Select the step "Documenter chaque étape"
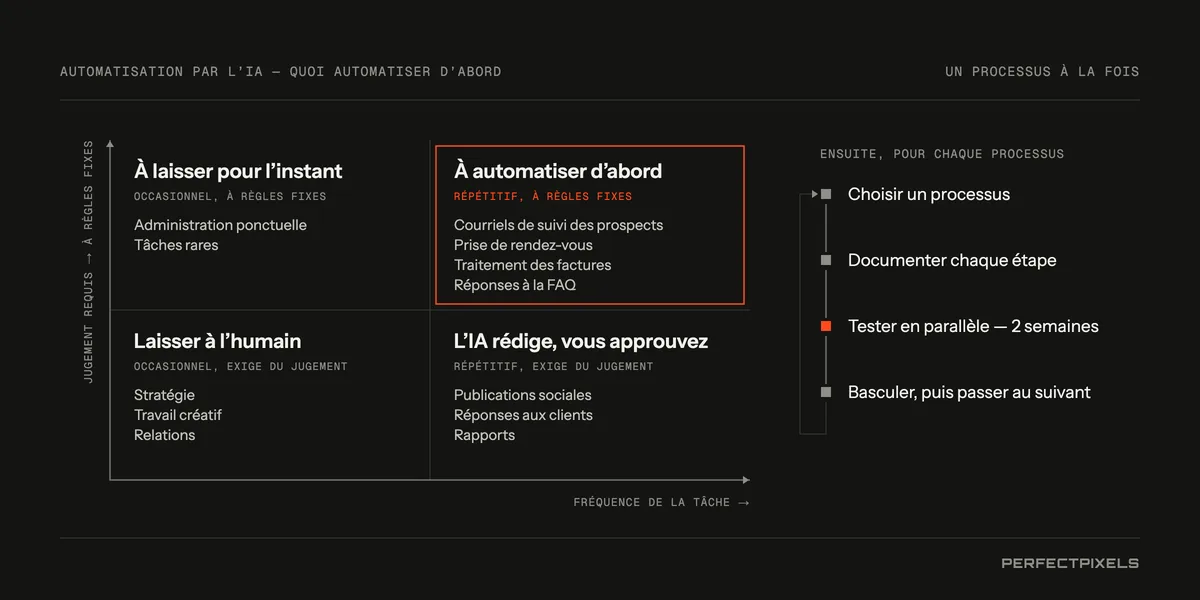1200x600 pixels. coord(952,260)
